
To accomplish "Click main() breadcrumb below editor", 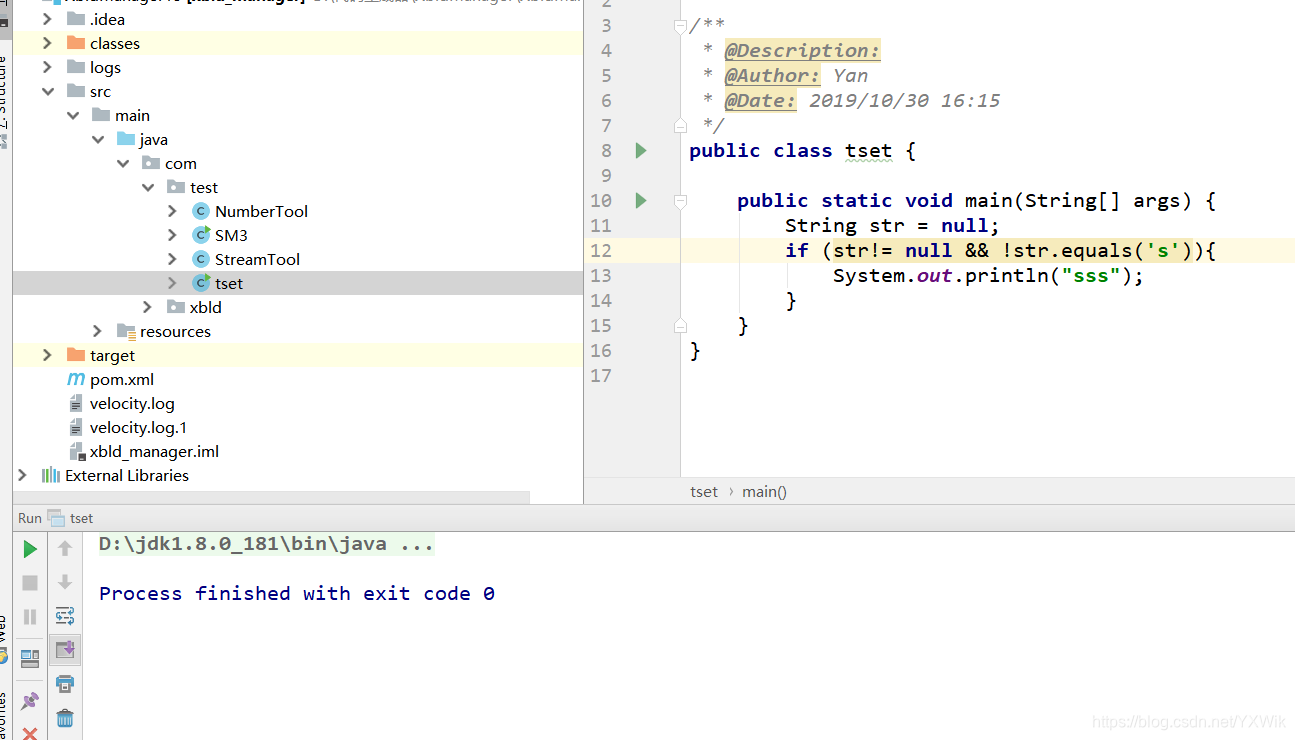I will (764, 491).
